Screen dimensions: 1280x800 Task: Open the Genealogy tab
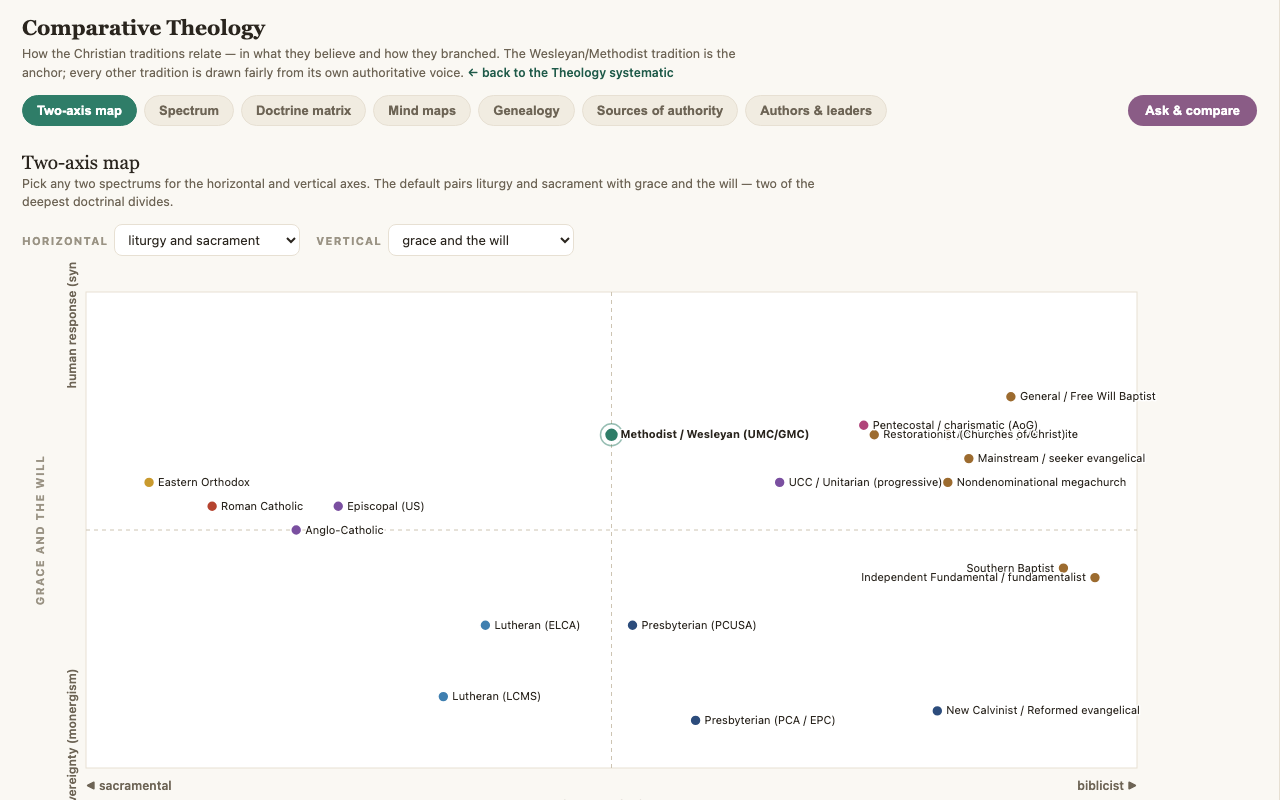coord(526,110)
